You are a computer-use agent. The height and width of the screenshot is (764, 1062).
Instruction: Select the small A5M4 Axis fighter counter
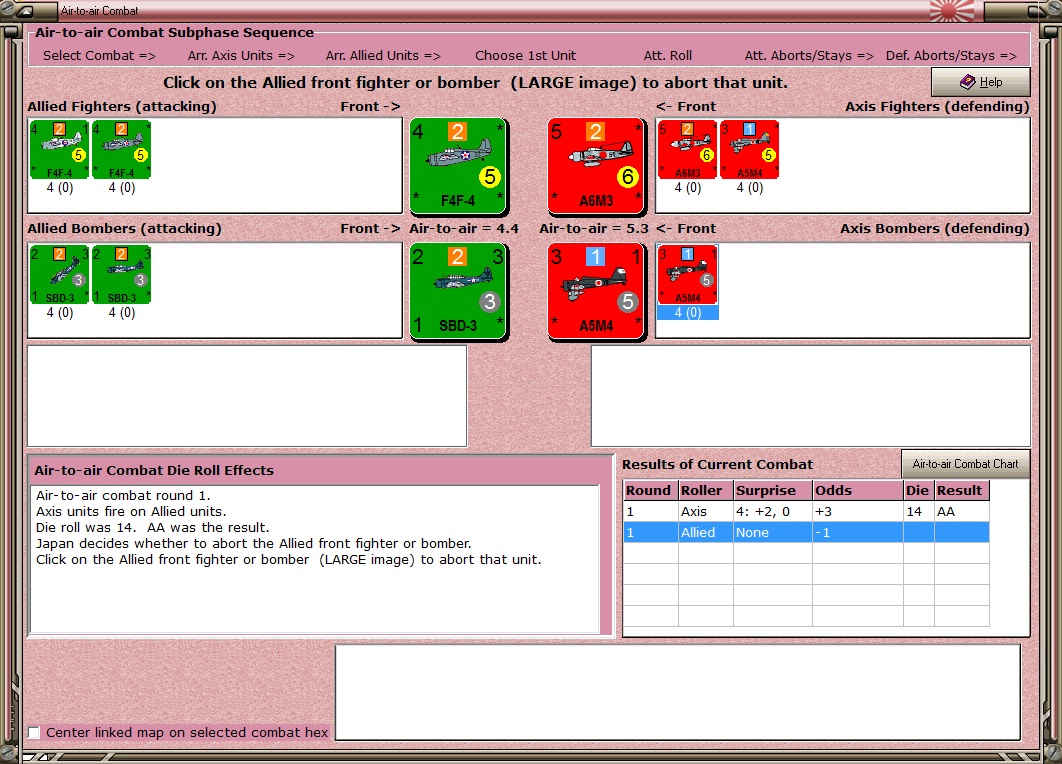tap(749, 150)
